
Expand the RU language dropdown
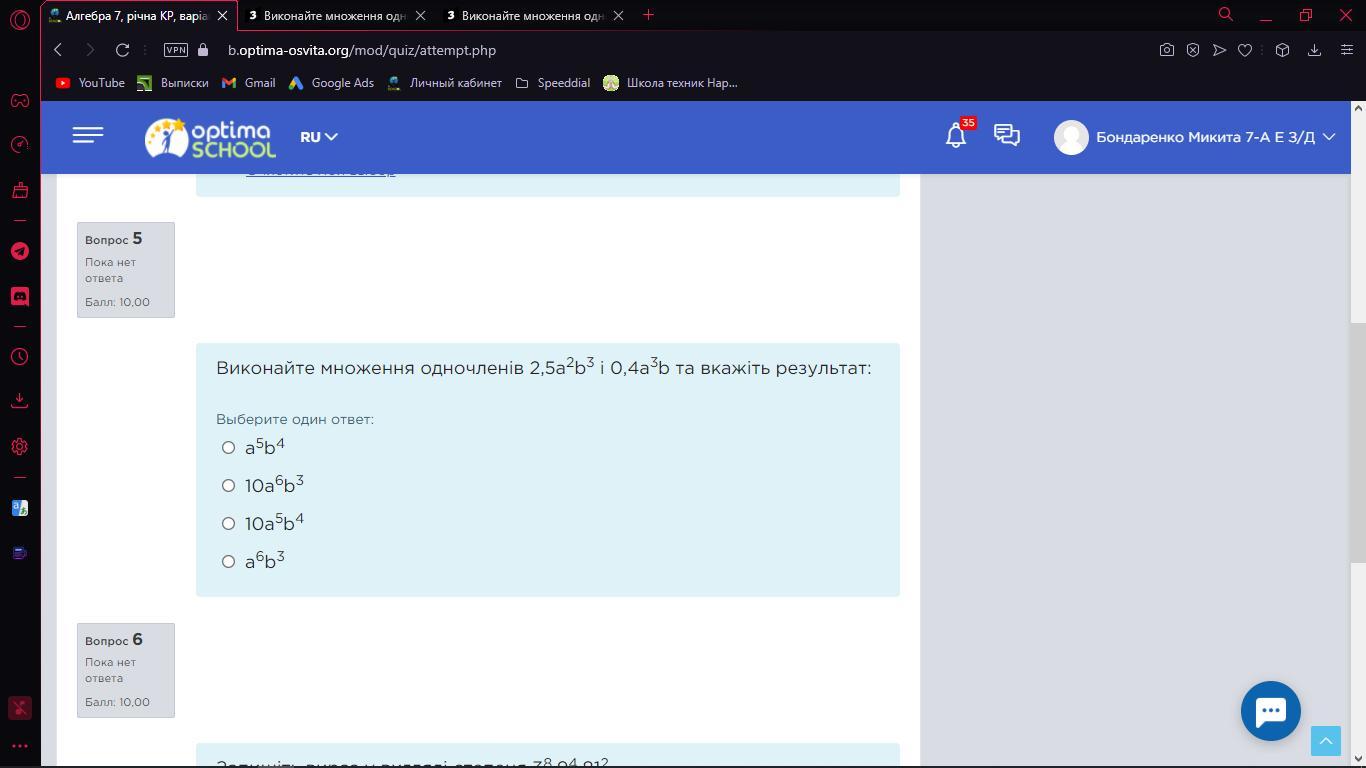[x=319, y=137]
